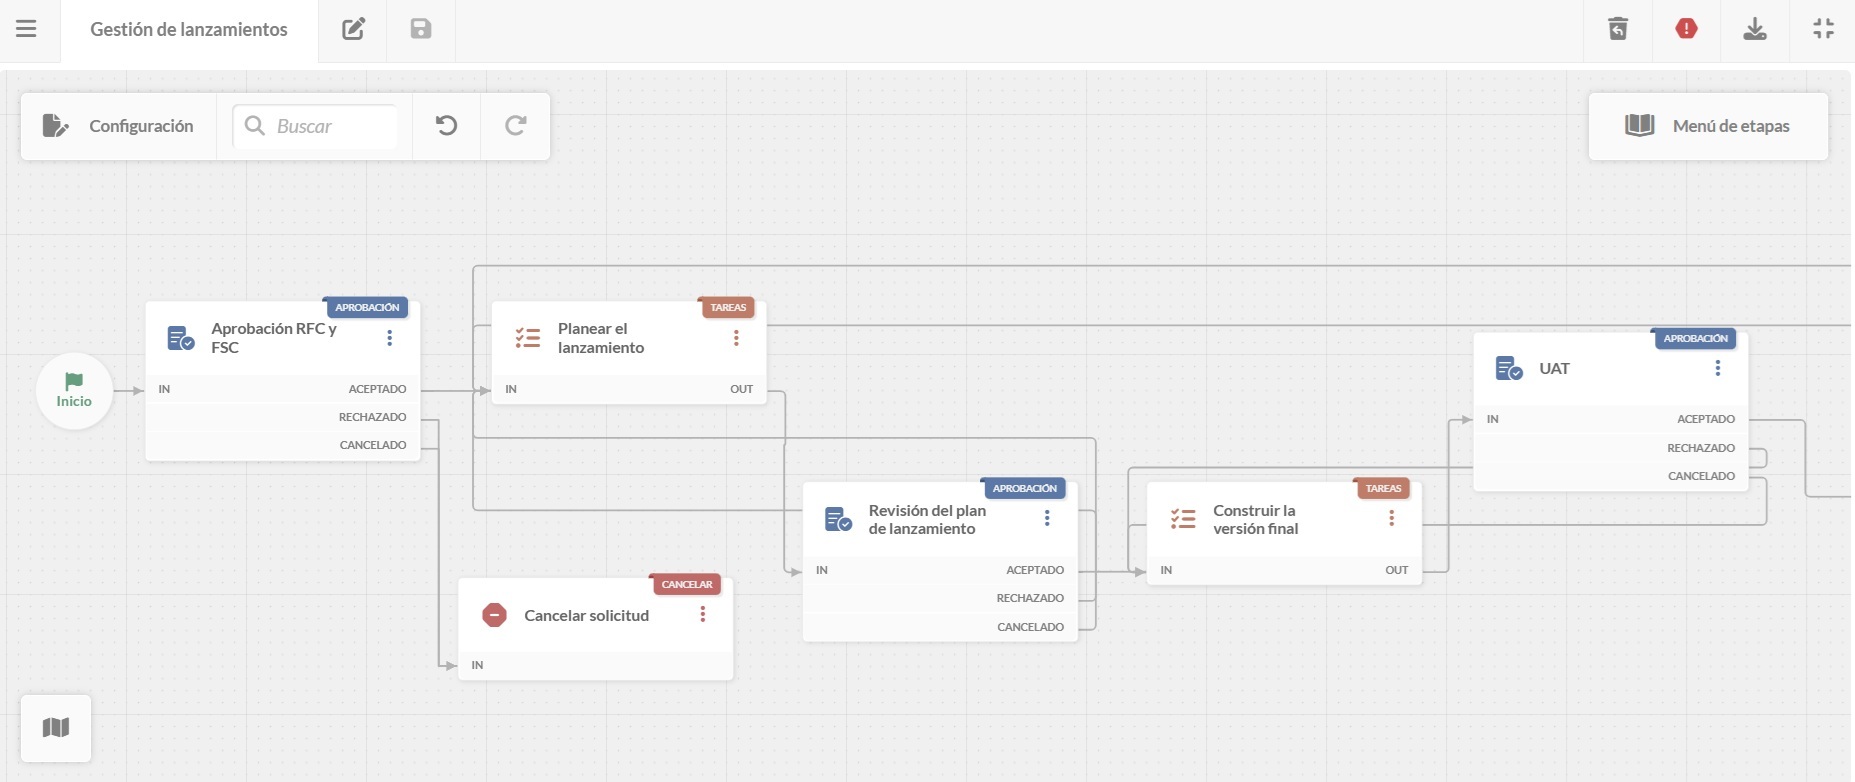Image resolution: width=1855 pixels, height=782 pixels.
Task: Click the APROBACIÓN badge on Revisión del plan
Action: tap(1024, 488)
